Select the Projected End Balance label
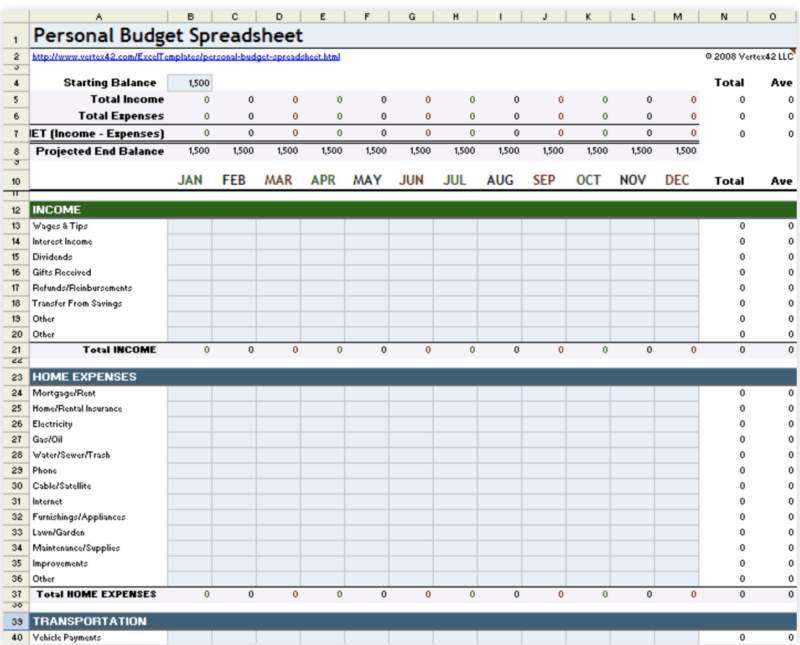The width and height of the screenshot is (800, 645). tap(100, 151)
